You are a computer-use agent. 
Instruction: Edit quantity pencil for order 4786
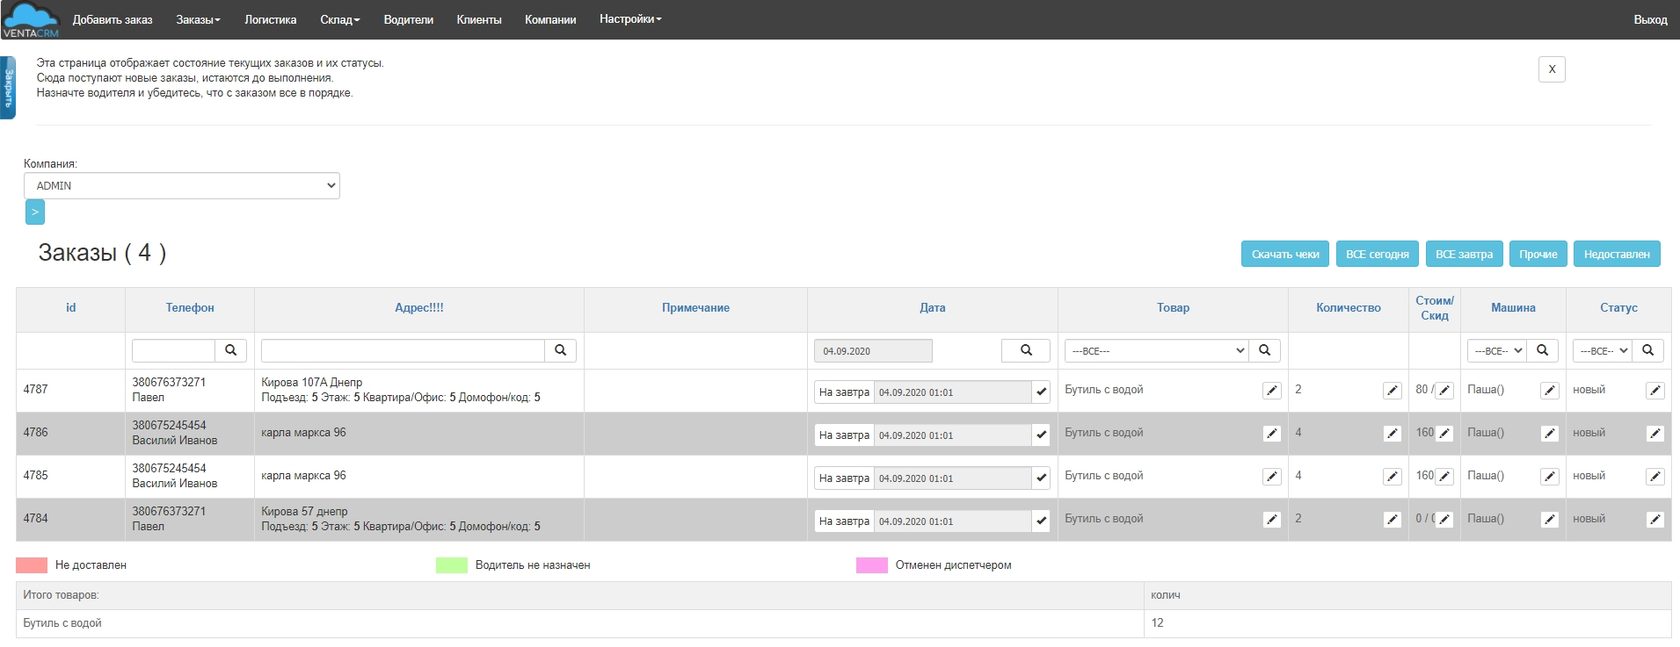coord(1392,434)
